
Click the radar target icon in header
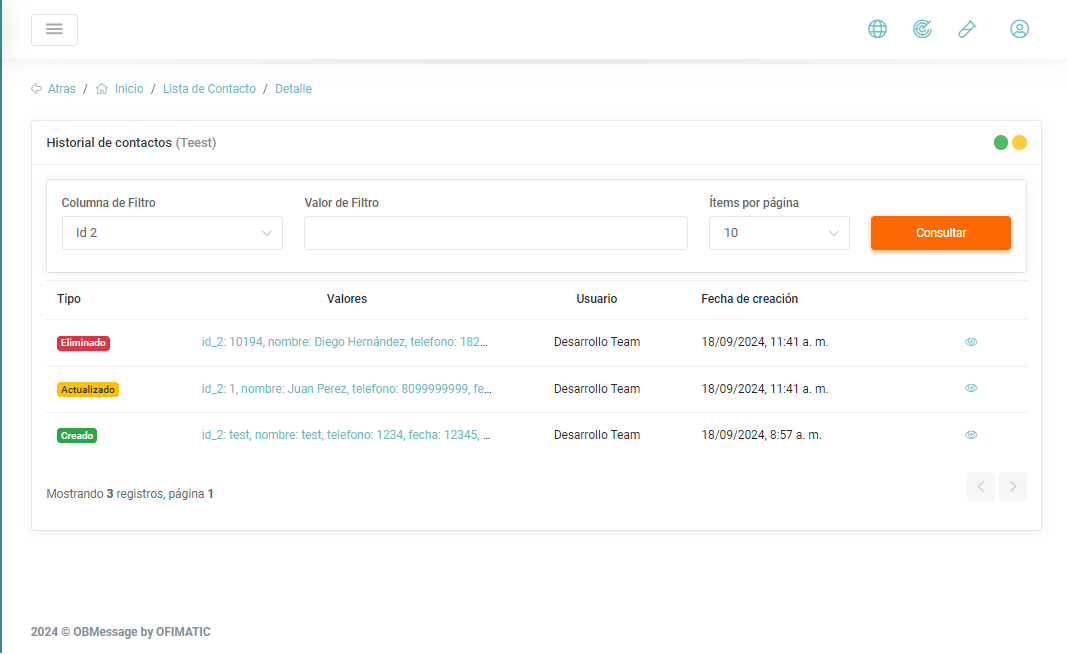[x=922, y=29]
